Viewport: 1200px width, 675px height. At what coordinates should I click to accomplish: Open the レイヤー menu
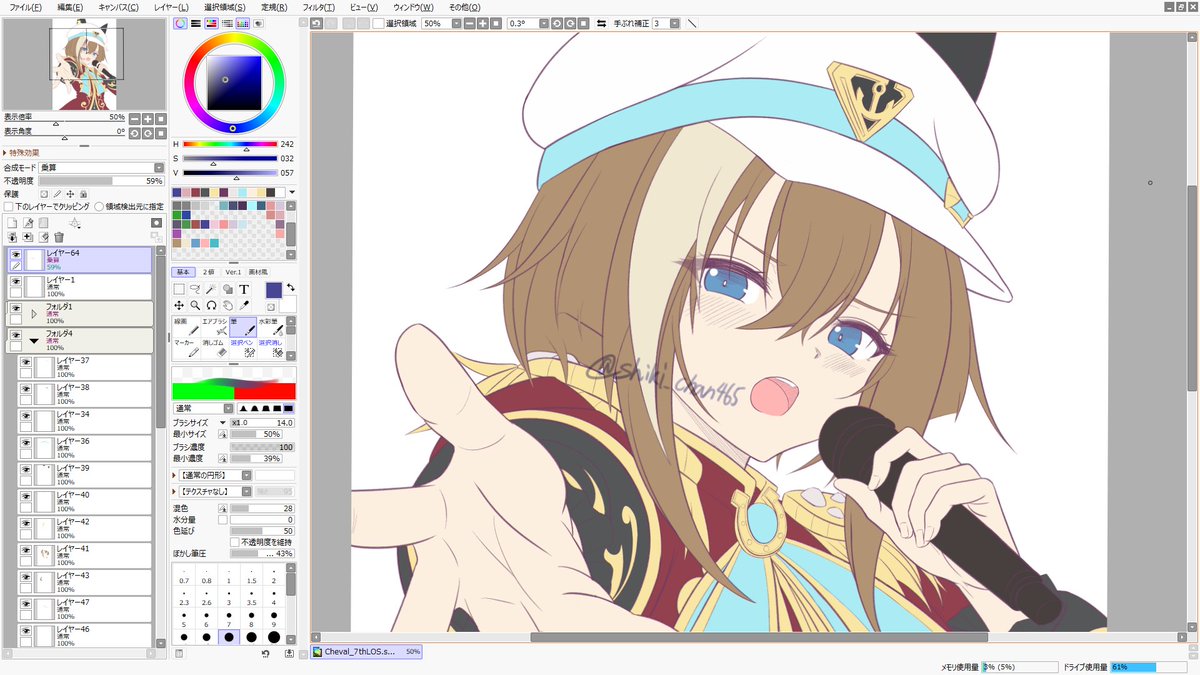tap(172, 6)
